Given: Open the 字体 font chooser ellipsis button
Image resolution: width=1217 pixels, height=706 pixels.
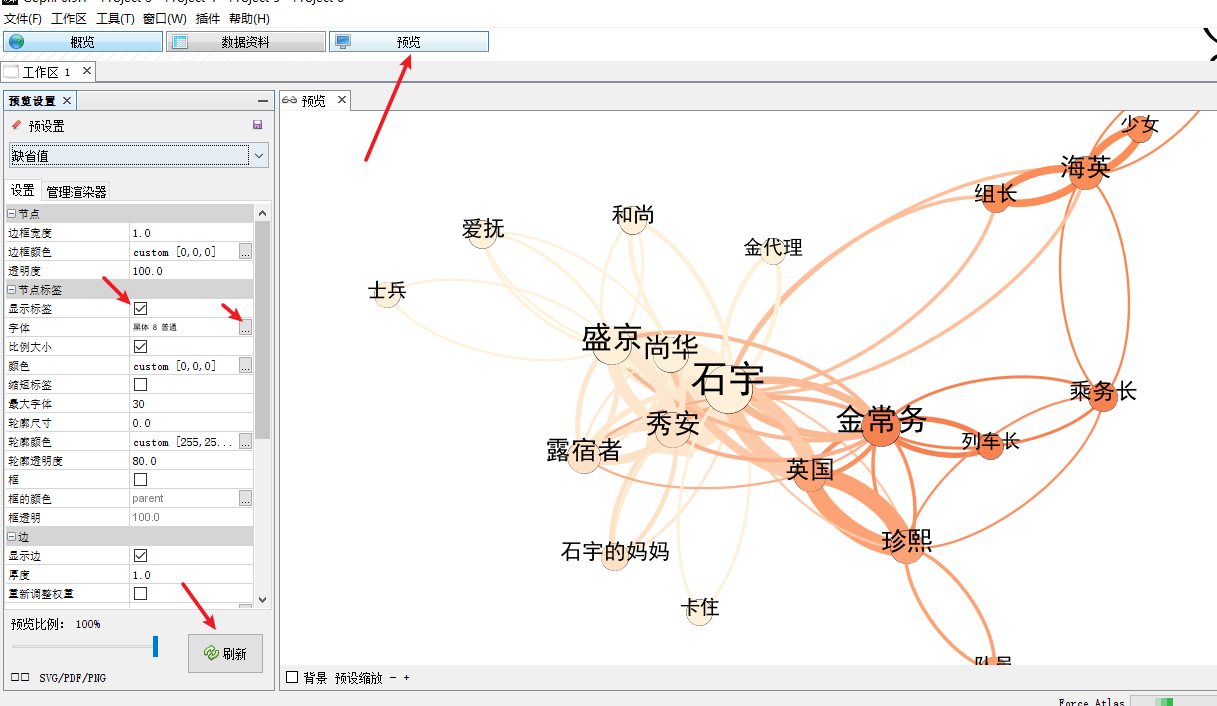Looking at the screenshot, I should click(x=245, y=327).
